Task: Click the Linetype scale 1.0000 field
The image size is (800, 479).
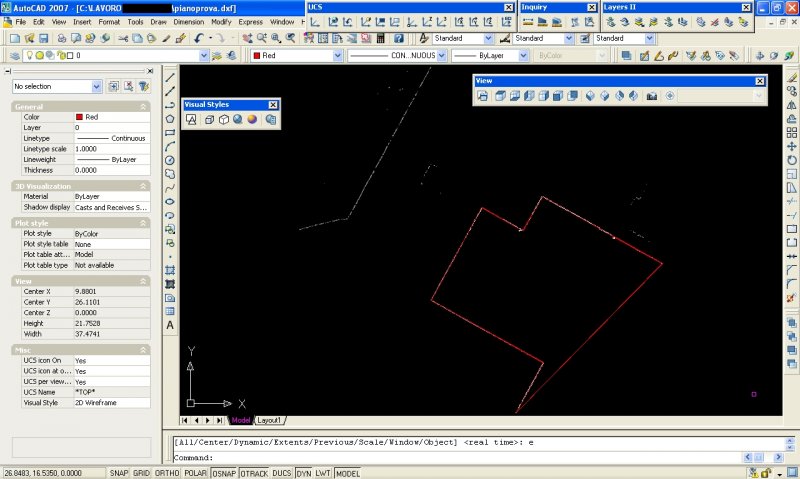Action: (112, 149)
